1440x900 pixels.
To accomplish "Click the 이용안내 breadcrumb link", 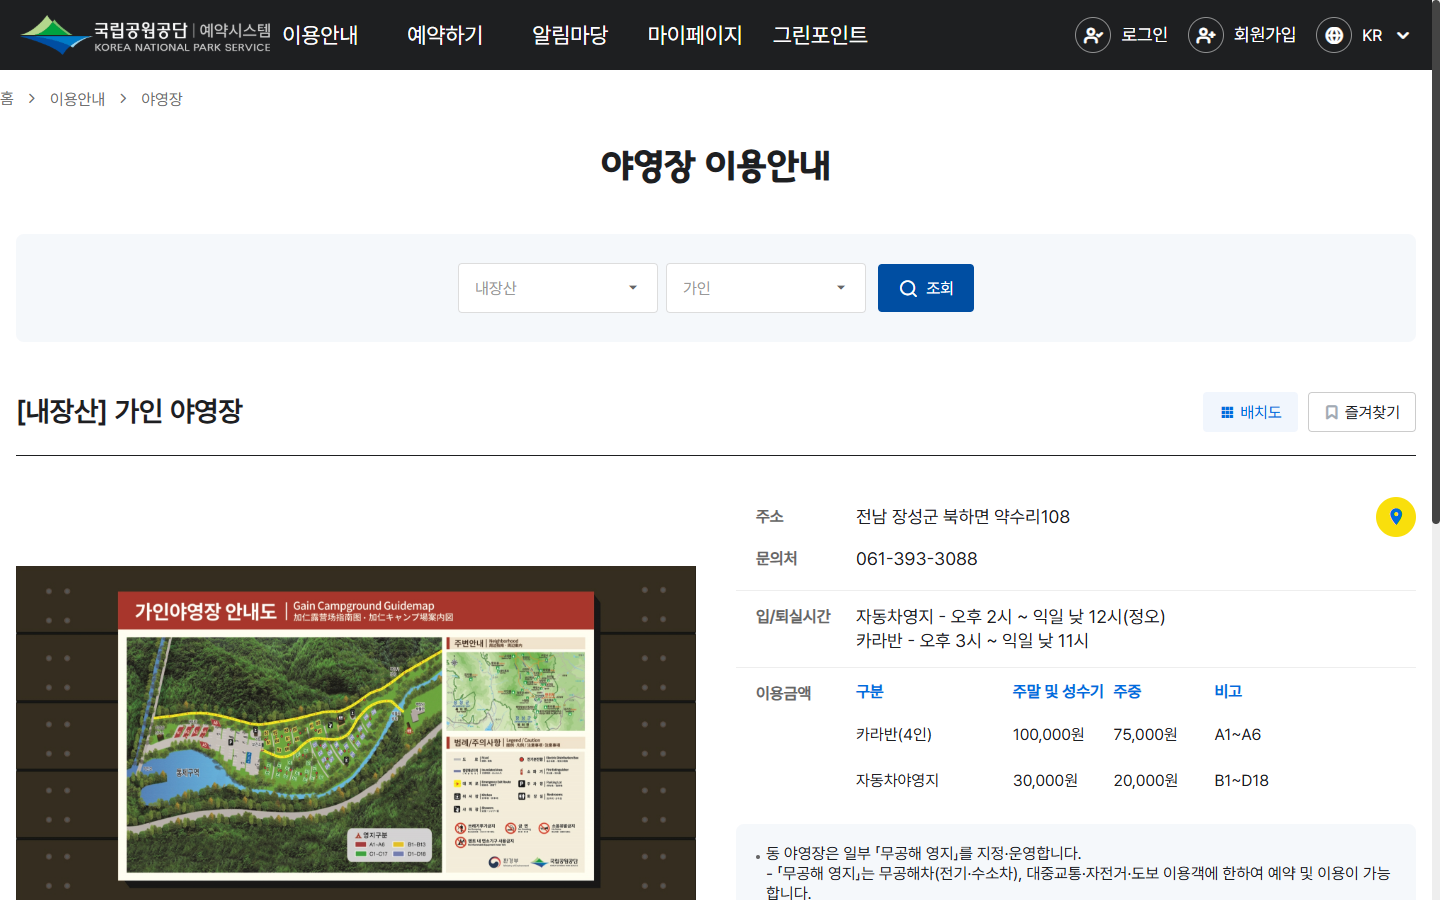I will (x=78, y=99).
